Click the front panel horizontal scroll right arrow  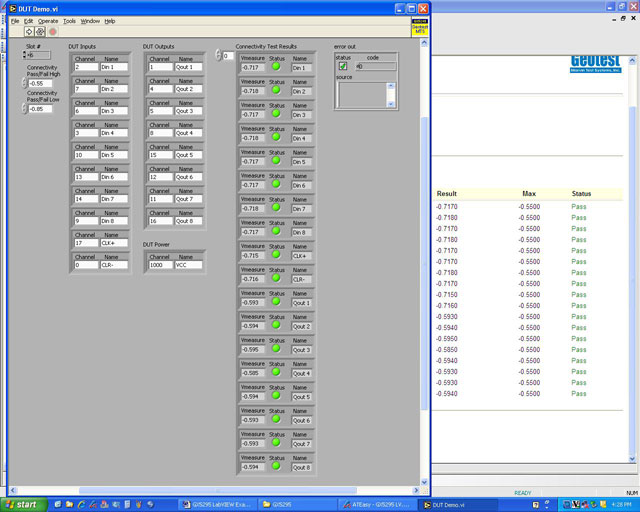pos(416,490)
